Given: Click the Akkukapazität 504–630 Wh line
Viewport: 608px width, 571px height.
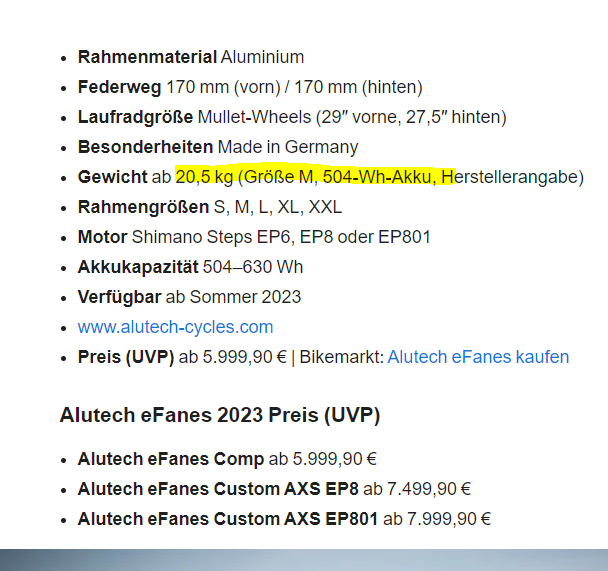Looking at the screenshot, I should tap(190, 267).
